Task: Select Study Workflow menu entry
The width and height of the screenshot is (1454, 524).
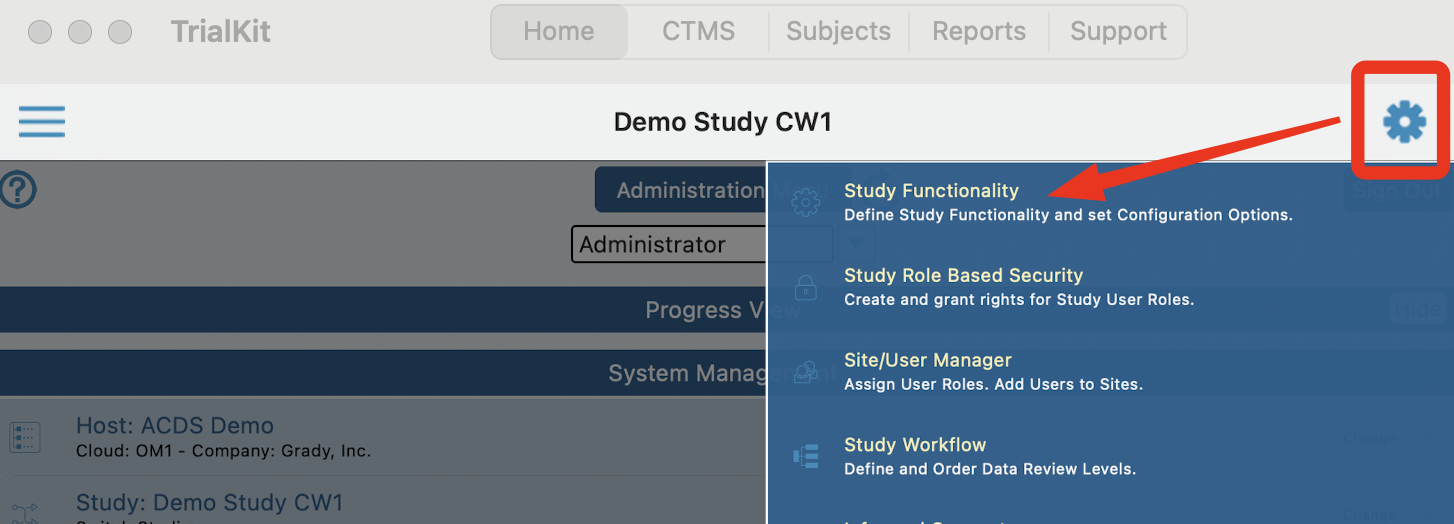Action: [1110, 456]
